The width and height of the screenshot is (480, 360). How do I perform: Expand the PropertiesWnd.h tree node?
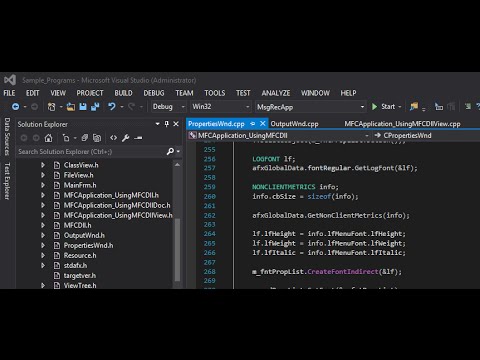coord(43,245)
